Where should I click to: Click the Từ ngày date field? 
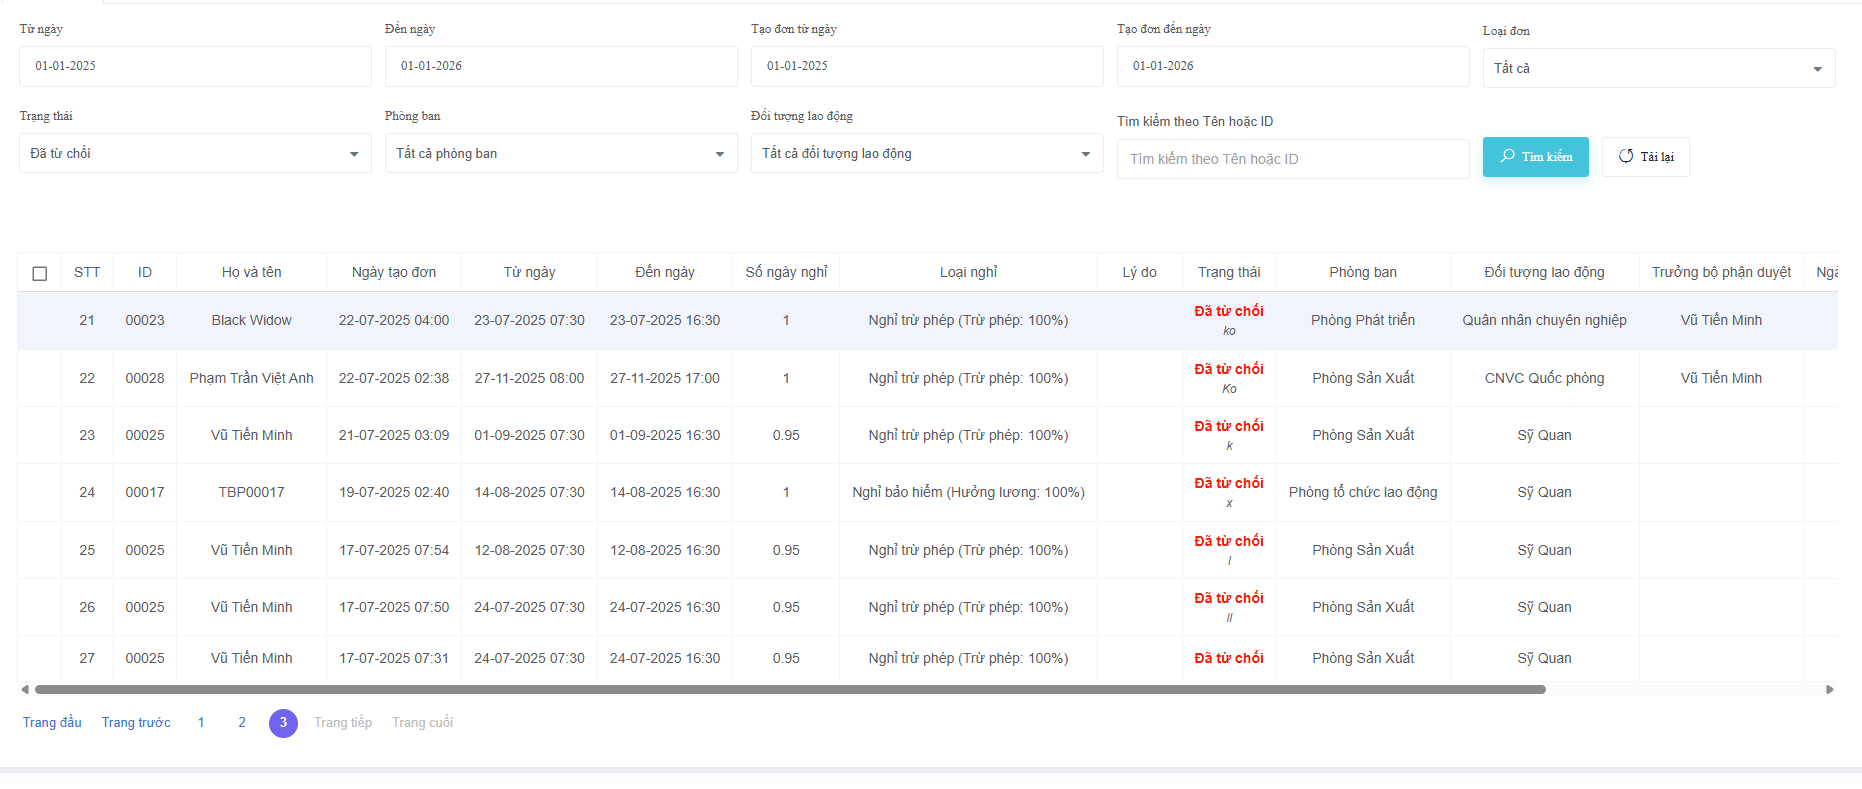195,66
